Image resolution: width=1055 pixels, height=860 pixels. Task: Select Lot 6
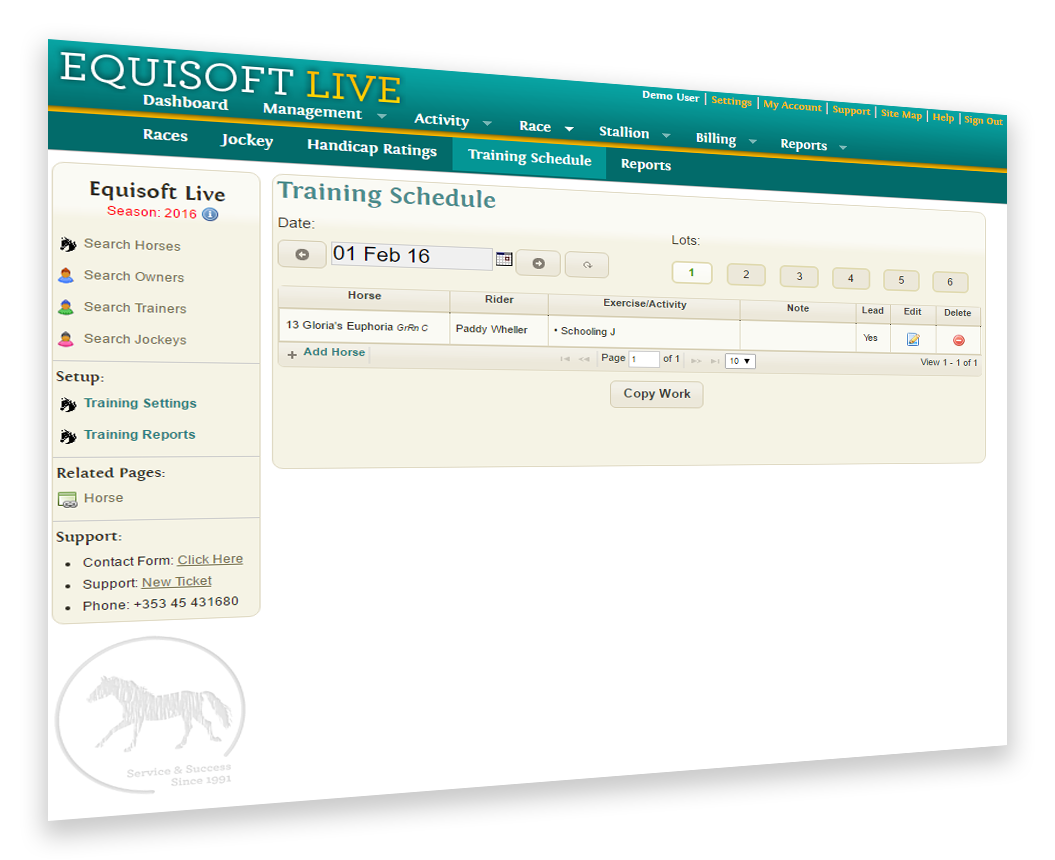coord(950,283)
